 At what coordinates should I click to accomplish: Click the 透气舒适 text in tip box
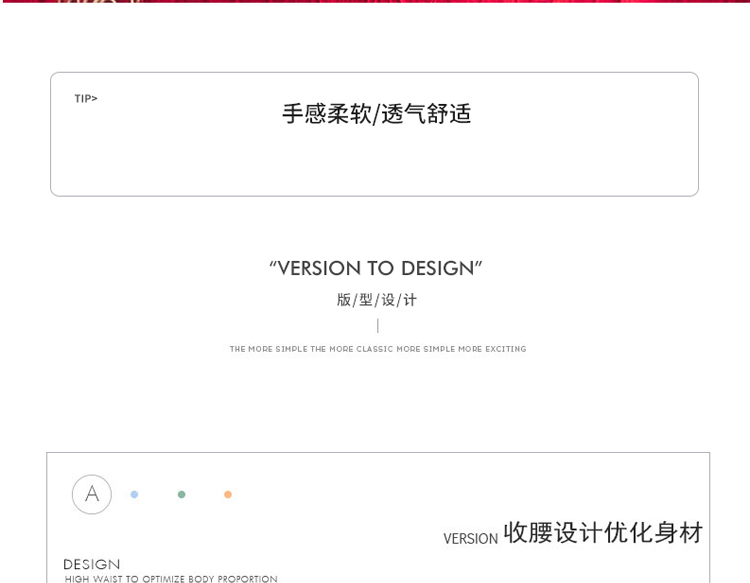click(x=426, y=114)
